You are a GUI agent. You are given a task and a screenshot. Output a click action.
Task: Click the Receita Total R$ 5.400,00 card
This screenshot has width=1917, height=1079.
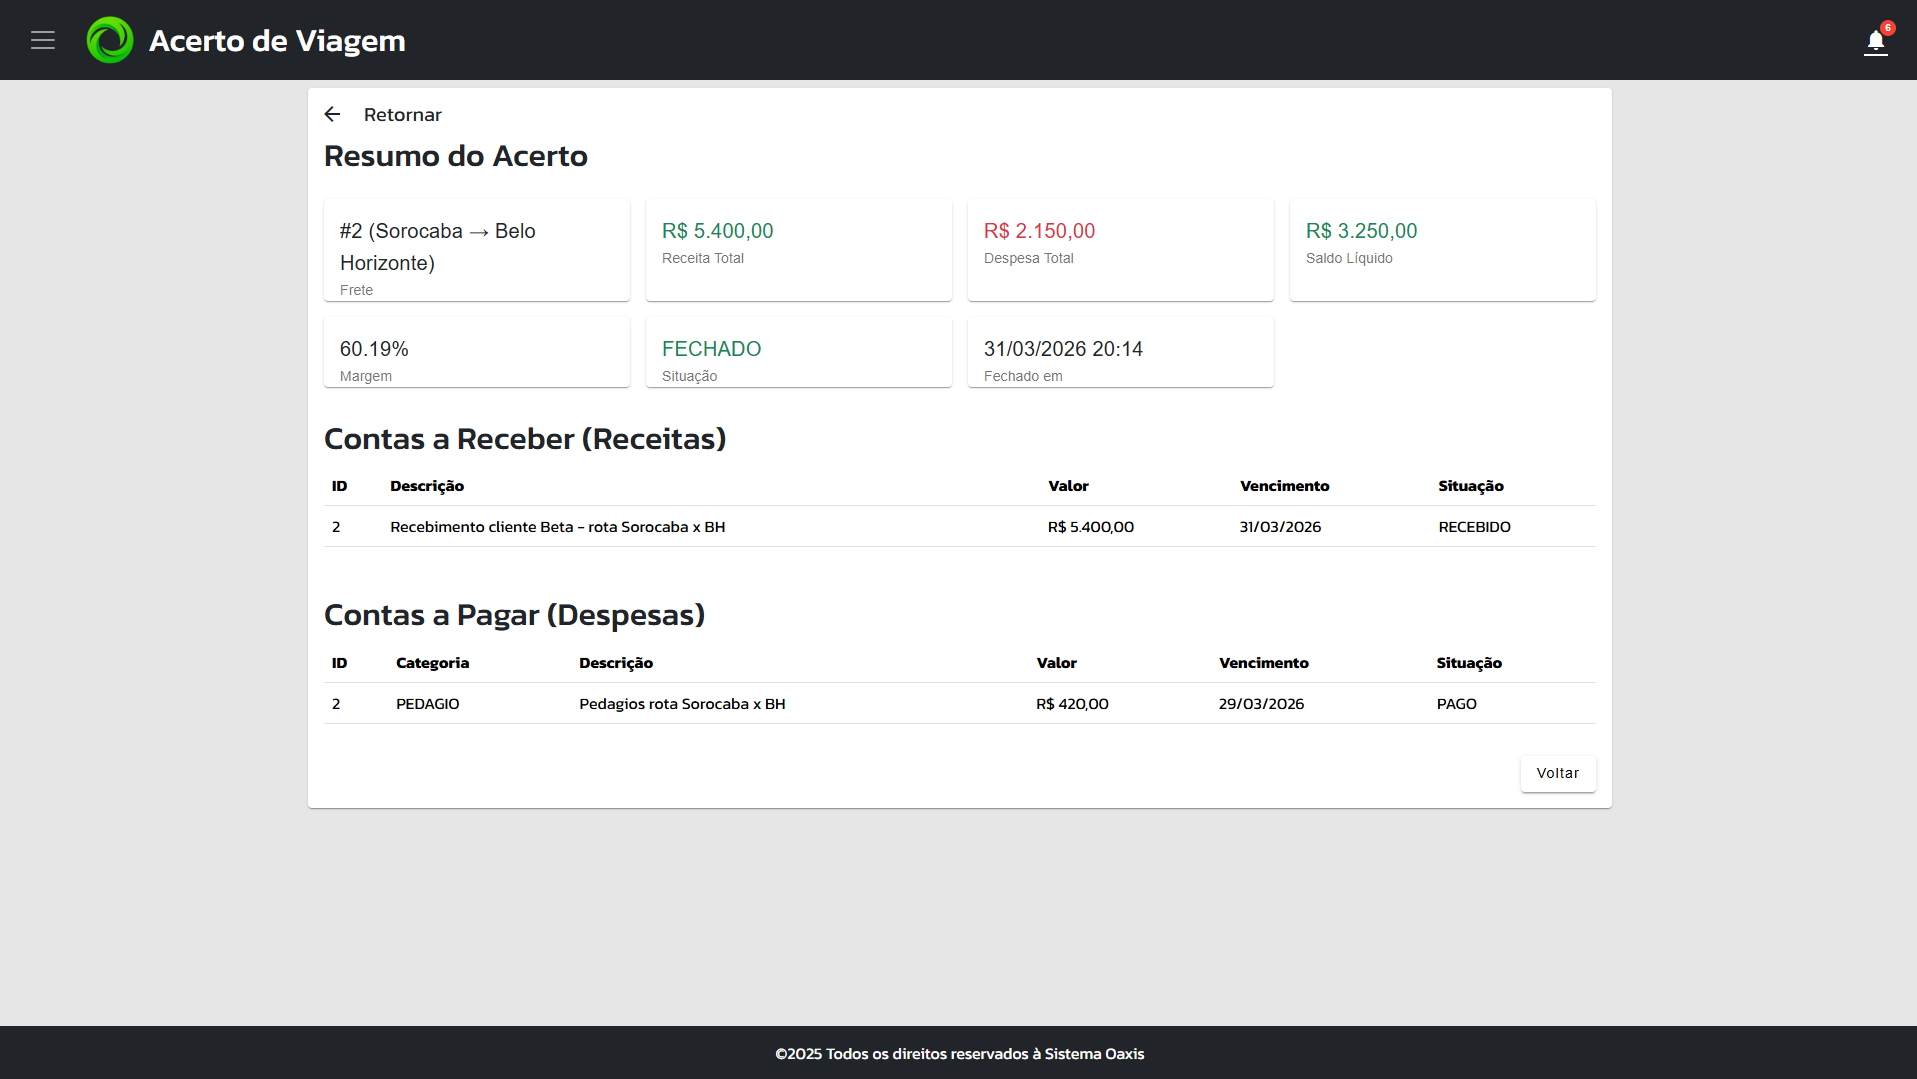pos(798,250)
